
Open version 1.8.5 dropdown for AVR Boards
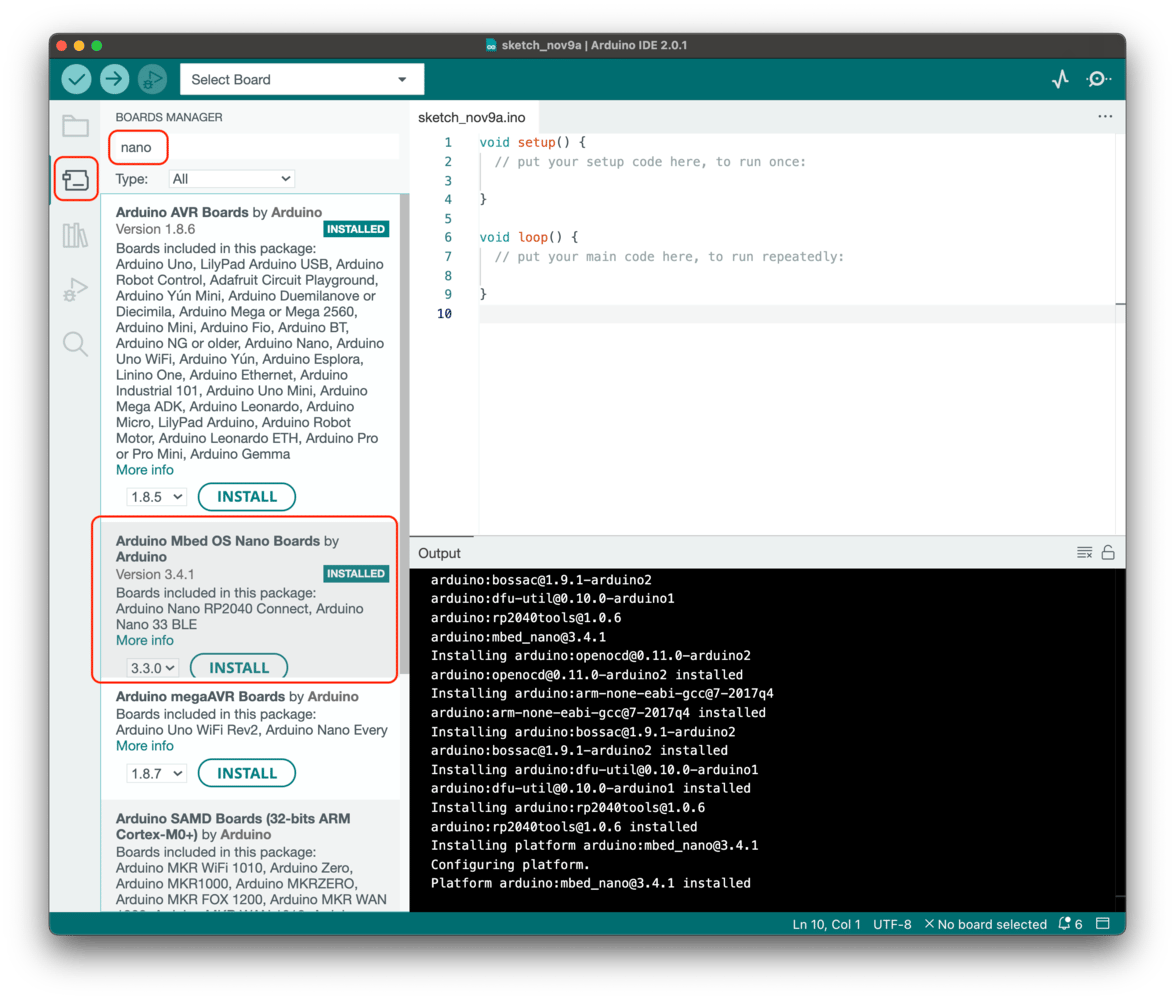(x=156, y=497)
